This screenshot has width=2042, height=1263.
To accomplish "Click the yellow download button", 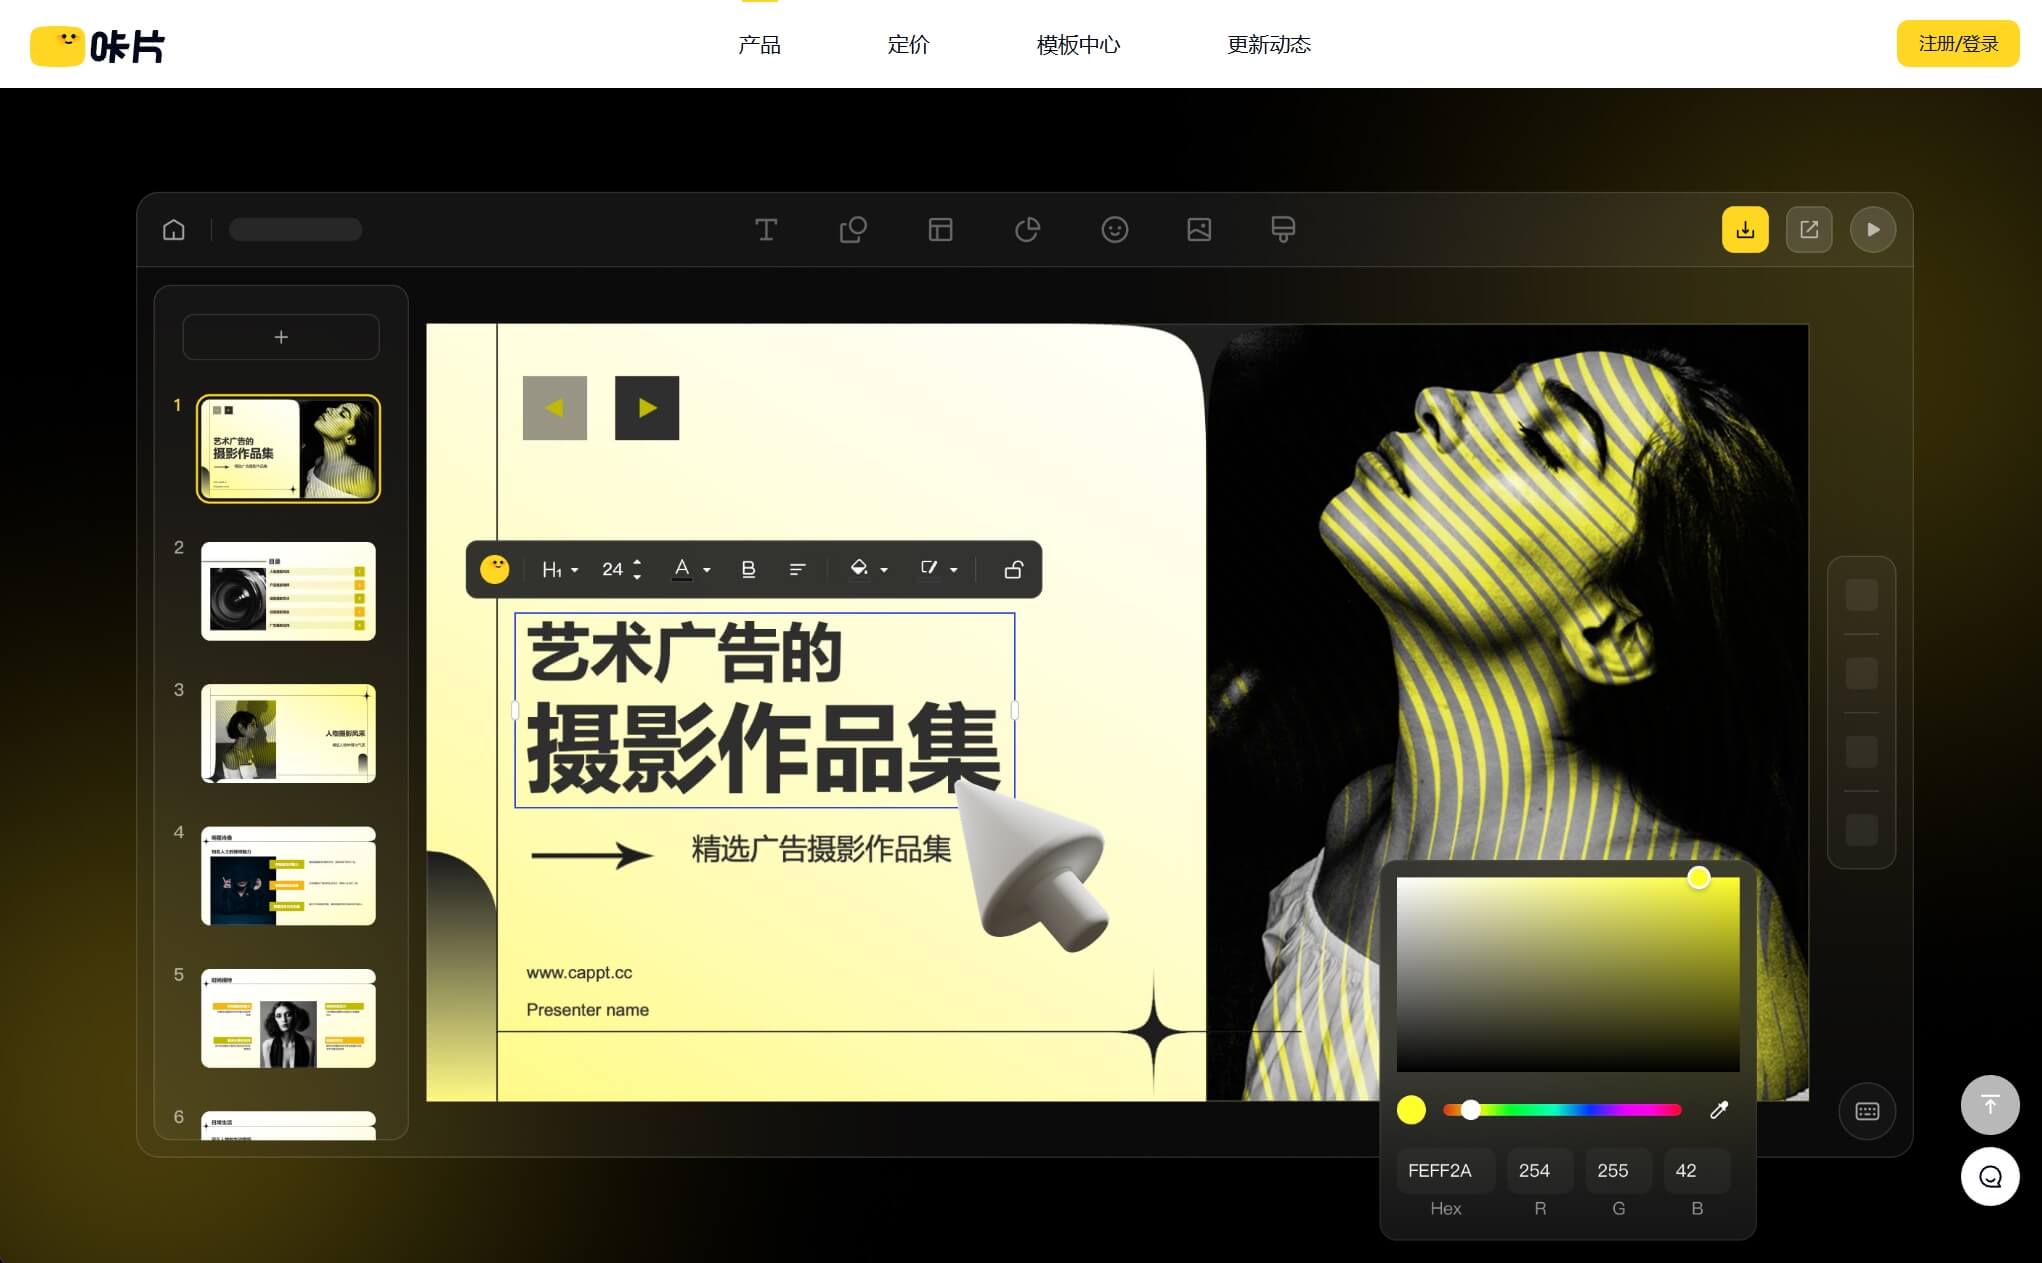I will (x=1744, y=229).
